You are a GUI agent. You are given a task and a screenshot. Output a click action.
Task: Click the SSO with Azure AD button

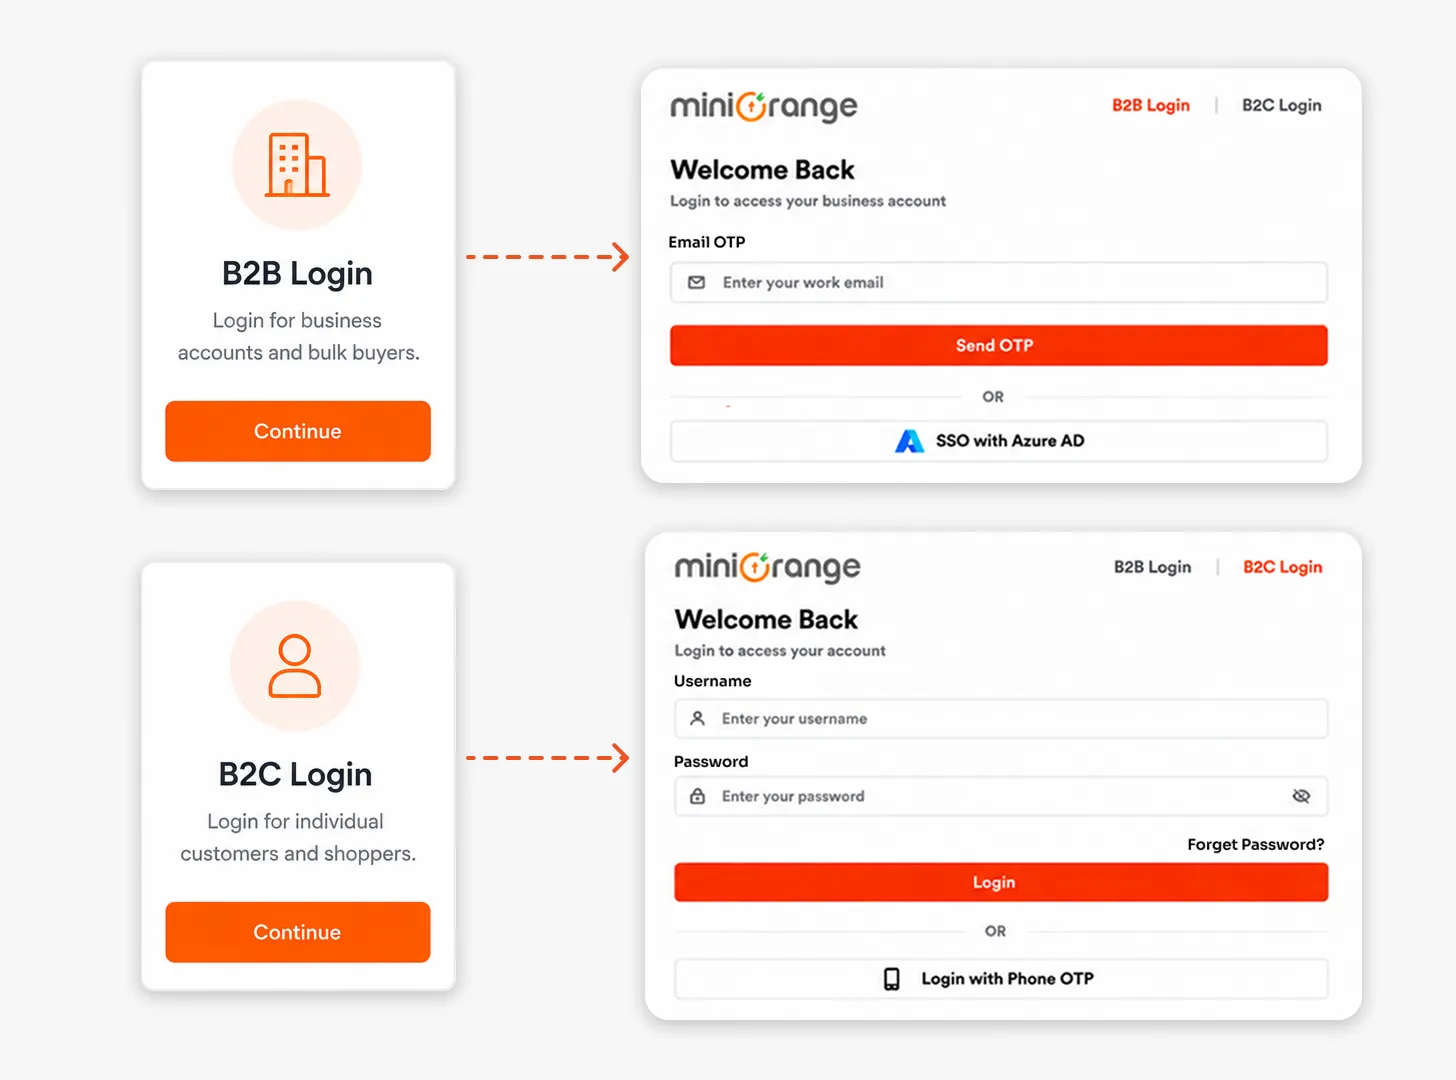(x=999, y=441)
